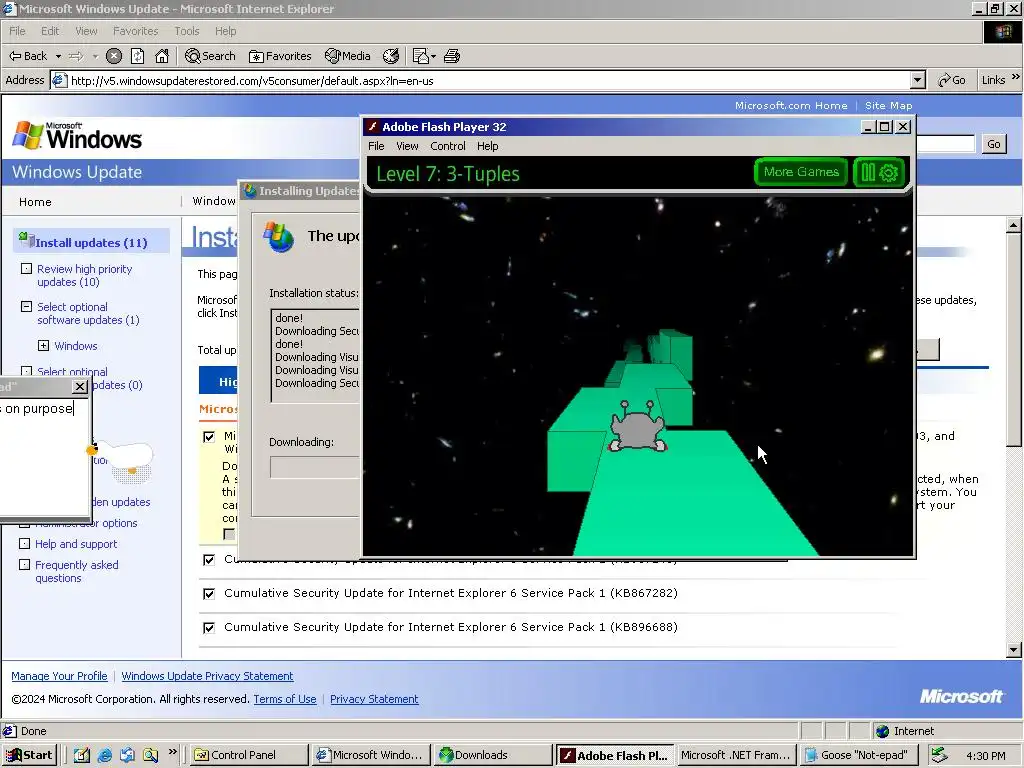The image size is (1024, 768).
Task: Collapse Select optional software updates (1)
Action: tap(26, 306)
